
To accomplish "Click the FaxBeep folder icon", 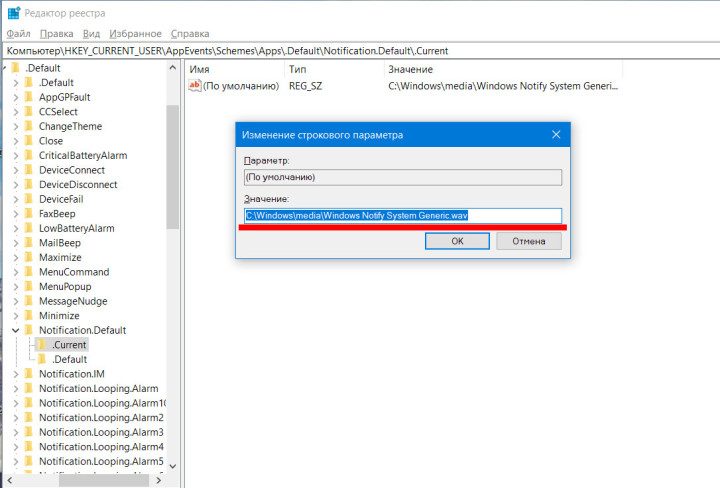I will [x=29, y=213].
